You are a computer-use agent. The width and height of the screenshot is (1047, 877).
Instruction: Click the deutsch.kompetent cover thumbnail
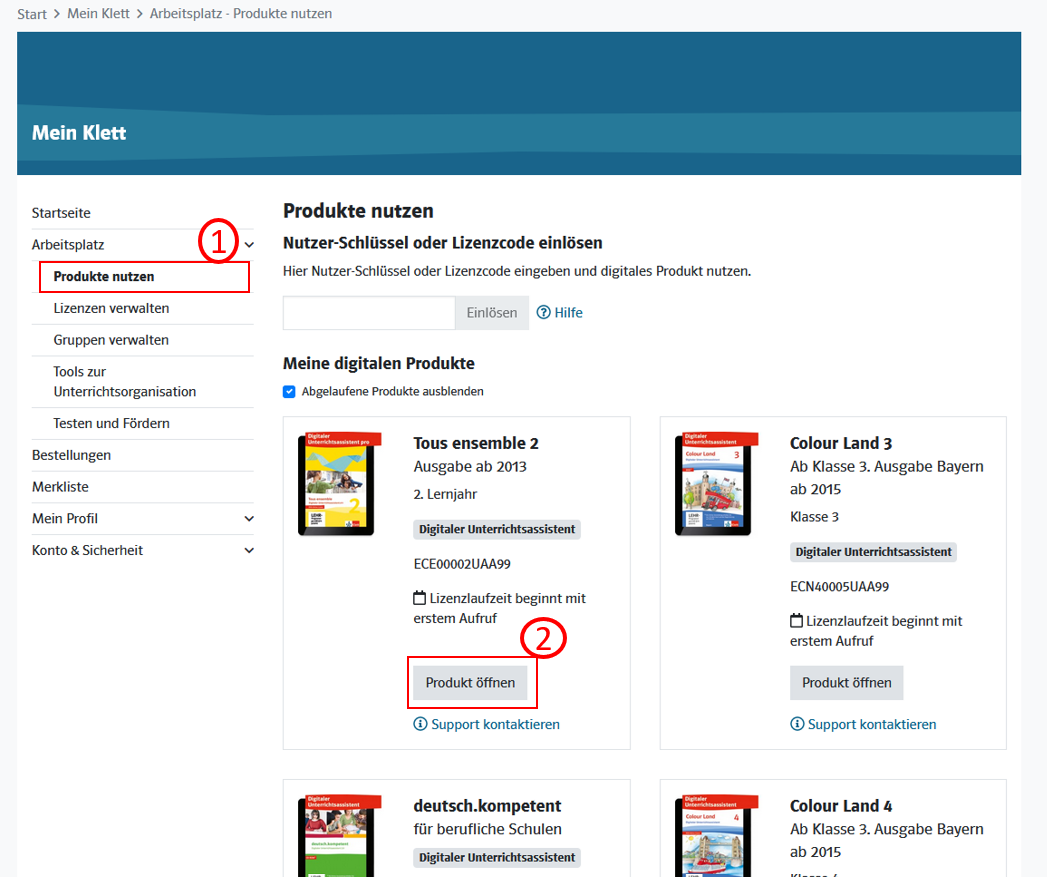(x=339, y=836)
